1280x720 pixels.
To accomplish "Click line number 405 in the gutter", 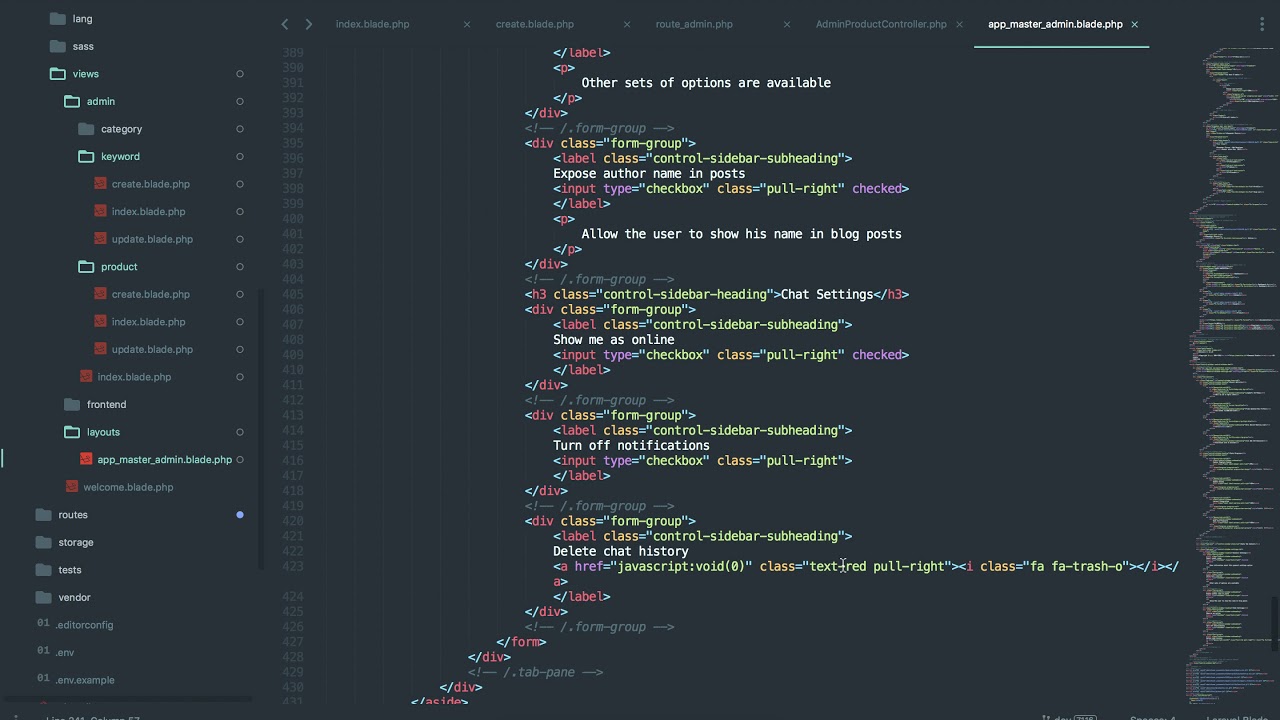I will click(x=293, y=294).
